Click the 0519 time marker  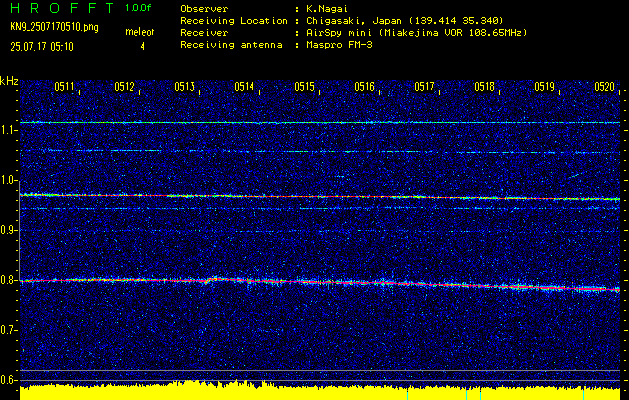click(x=544, y=87)
